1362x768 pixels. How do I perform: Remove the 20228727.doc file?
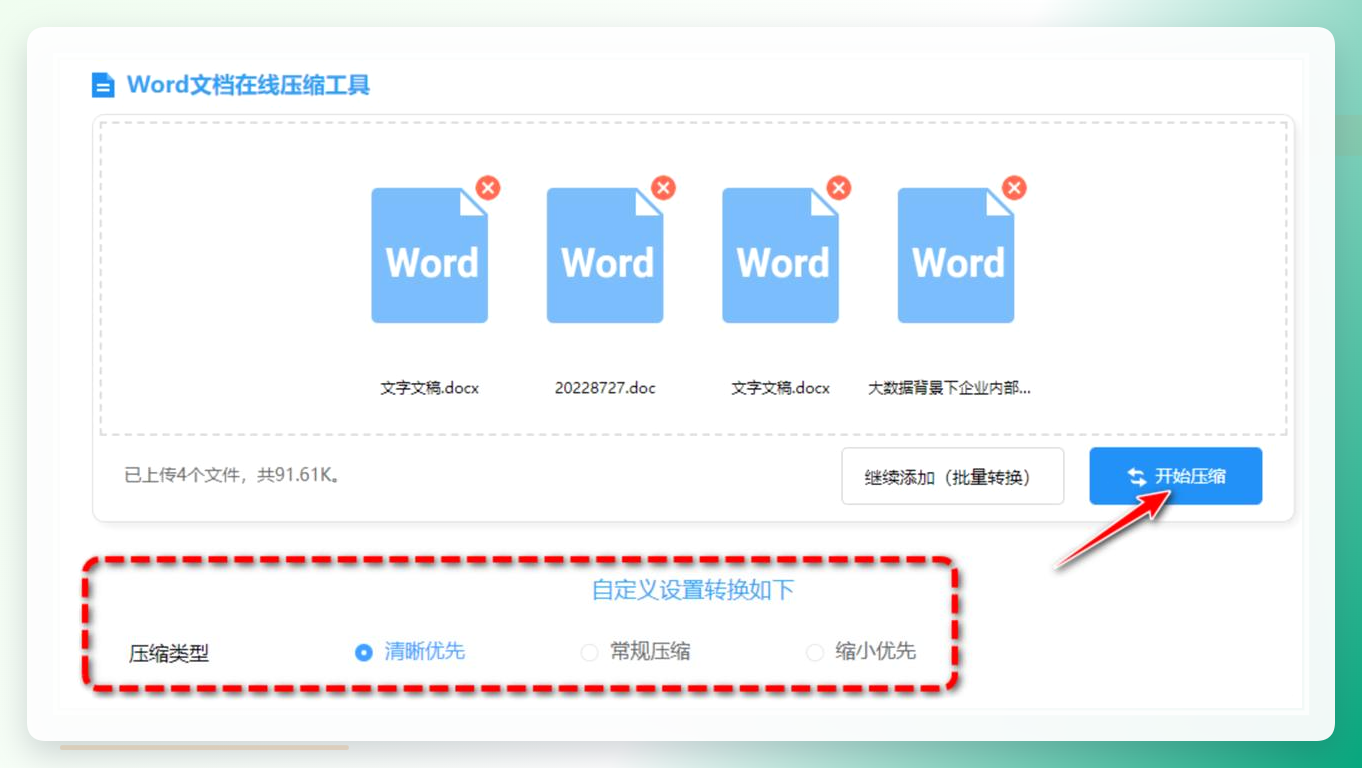(663, 188)
